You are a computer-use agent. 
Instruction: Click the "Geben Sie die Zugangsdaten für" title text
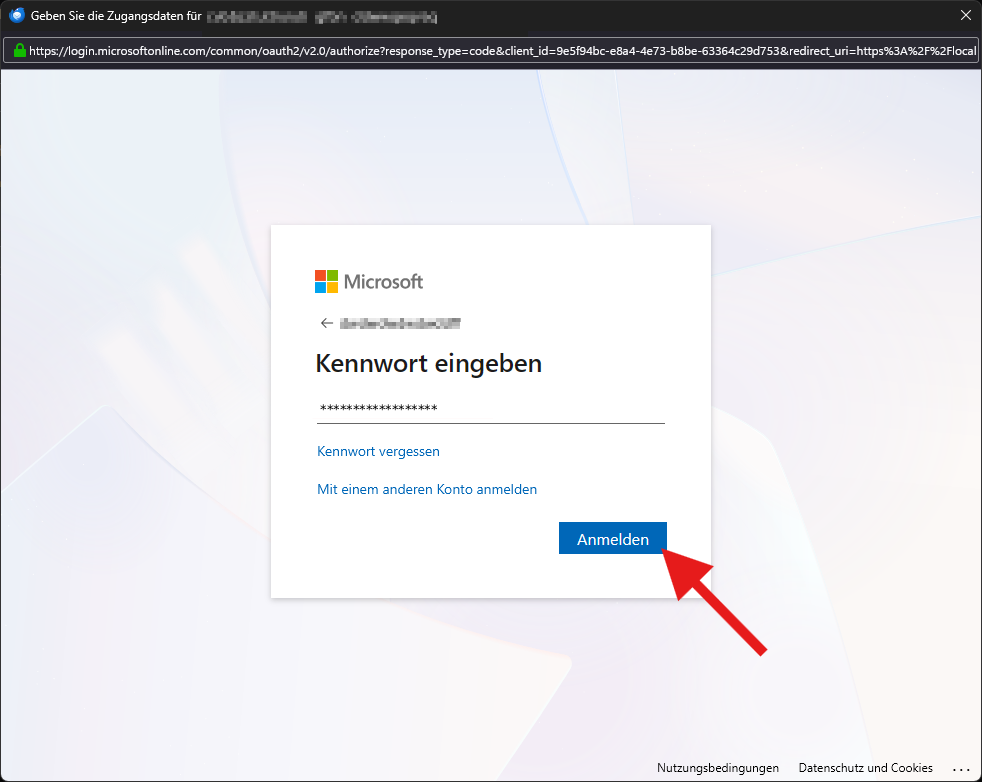116,17
